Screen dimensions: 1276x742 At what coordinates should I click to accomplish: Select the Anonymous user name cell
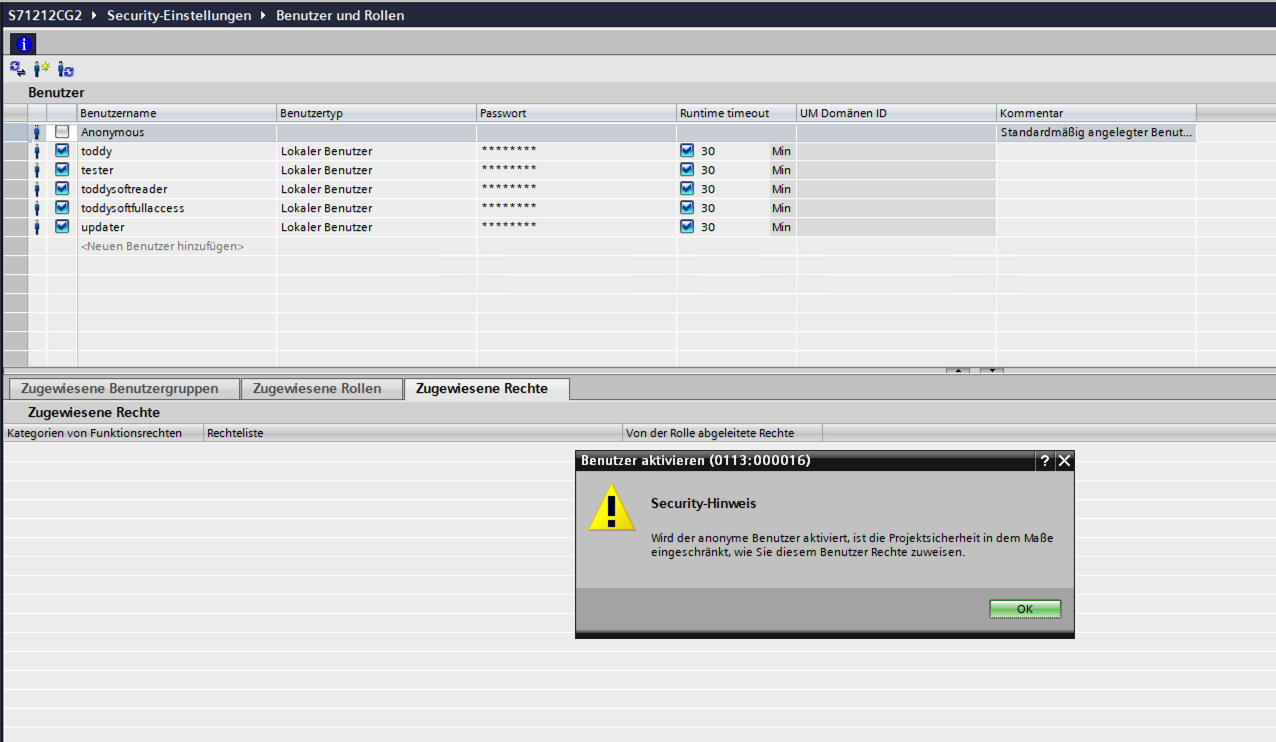(177, 132)
